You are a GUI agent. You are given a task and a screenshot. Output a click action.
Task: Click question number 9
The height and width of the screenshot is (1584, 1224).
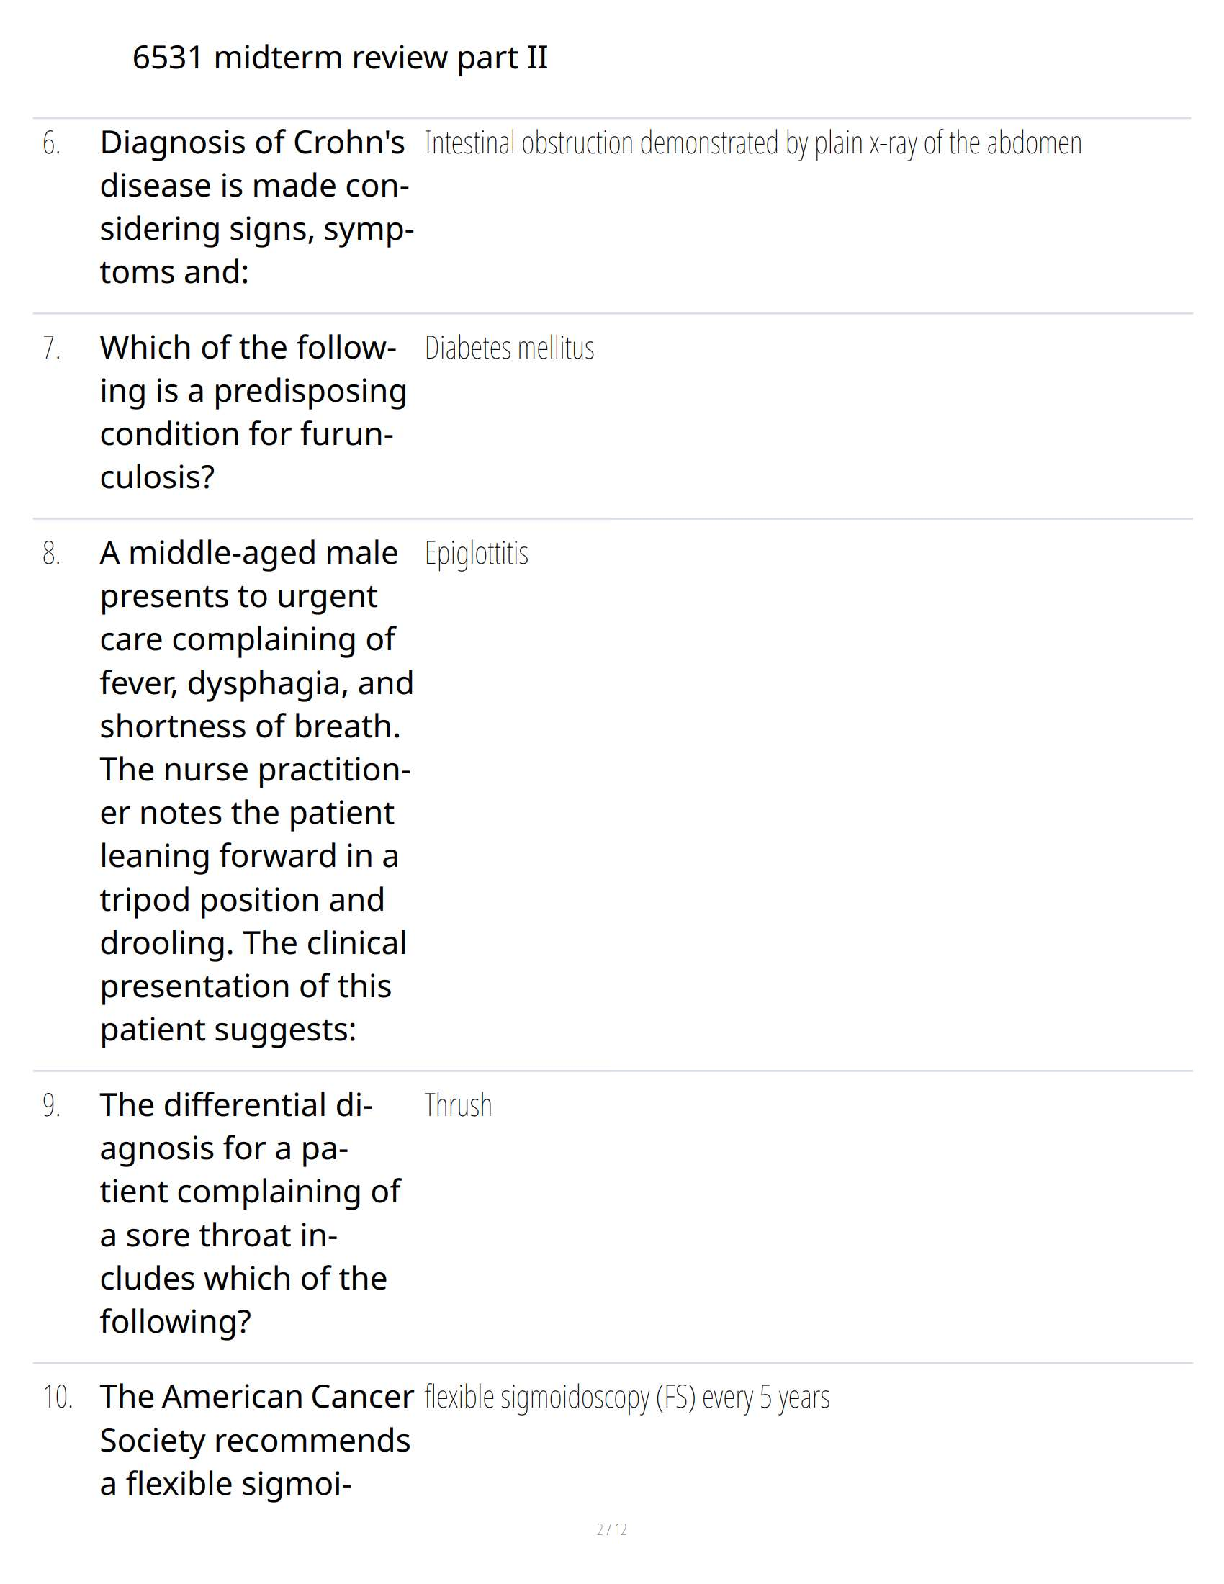[51, 1106]
